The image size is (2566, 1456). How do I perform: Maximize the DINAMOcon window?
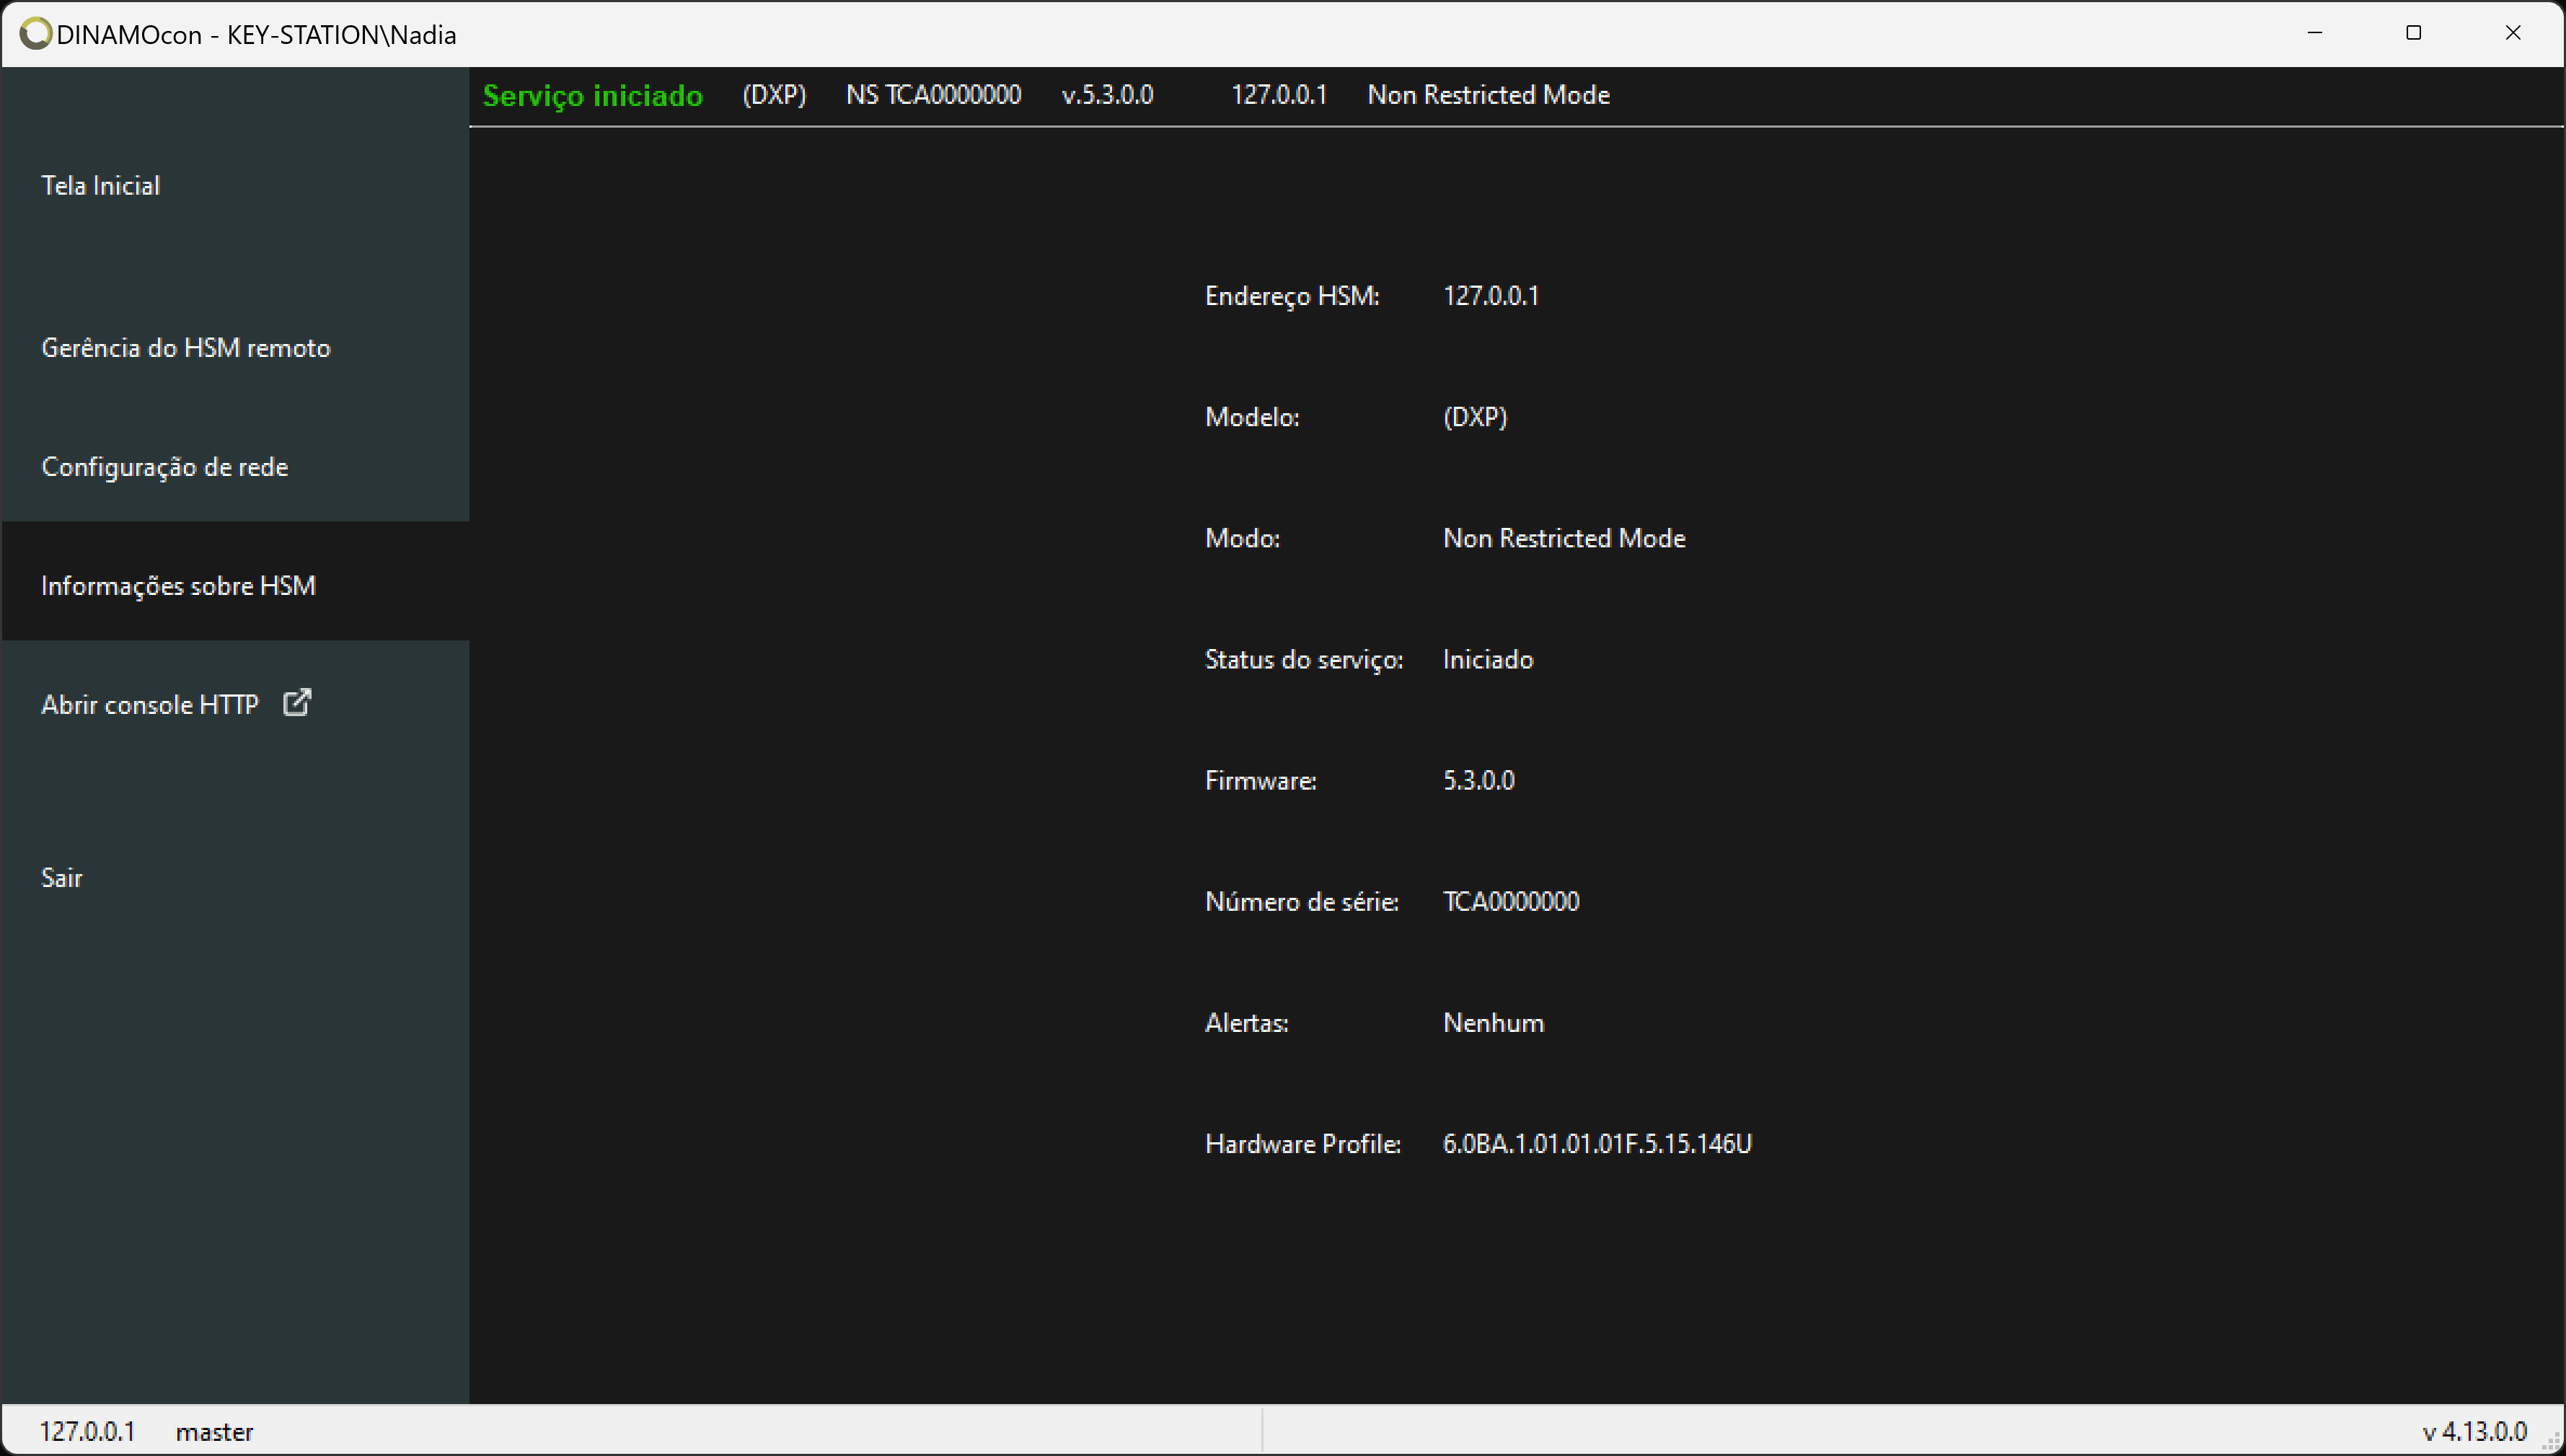point(2414,33)
